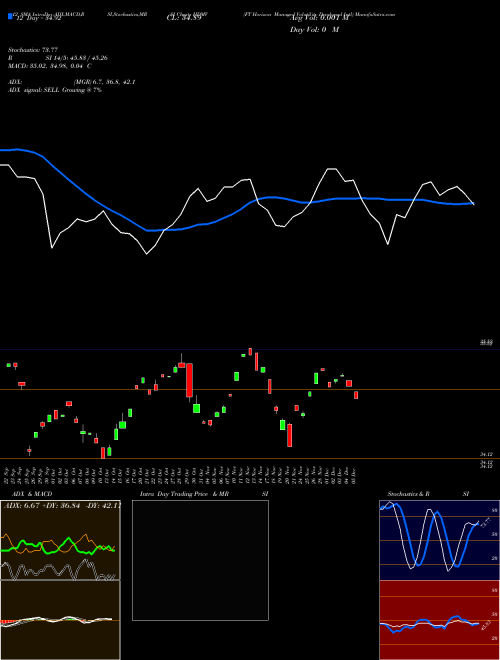Click the 'Stochastics: 73.77' reading
This screenshot has width=500, height=660.
[x=33, y=50]
